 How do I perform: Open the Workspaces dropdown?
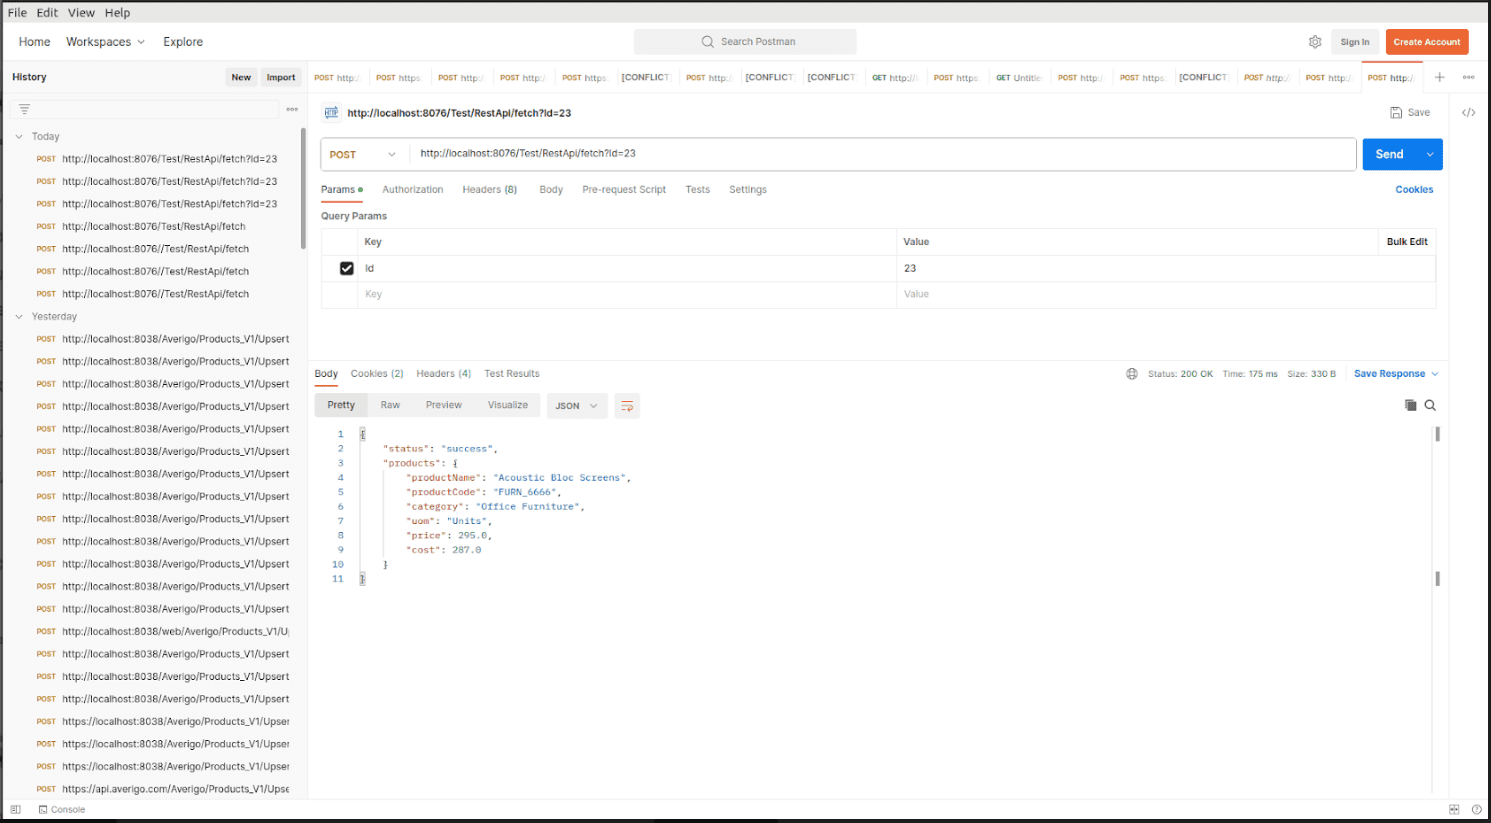tap(106, 42)
